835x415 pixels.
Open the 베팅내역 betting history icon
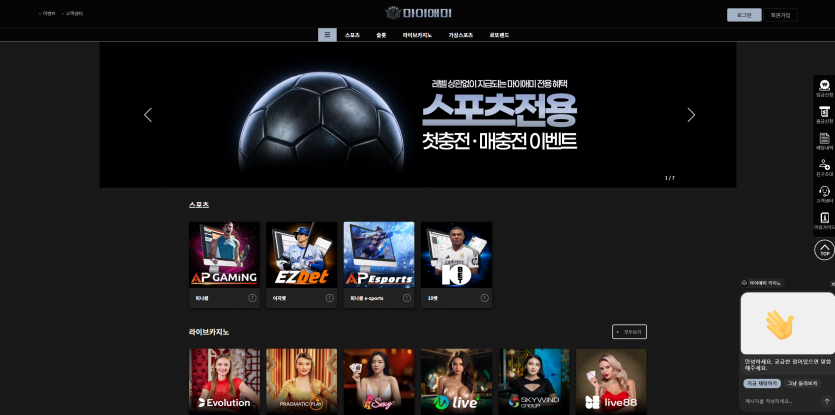[824, 142]
